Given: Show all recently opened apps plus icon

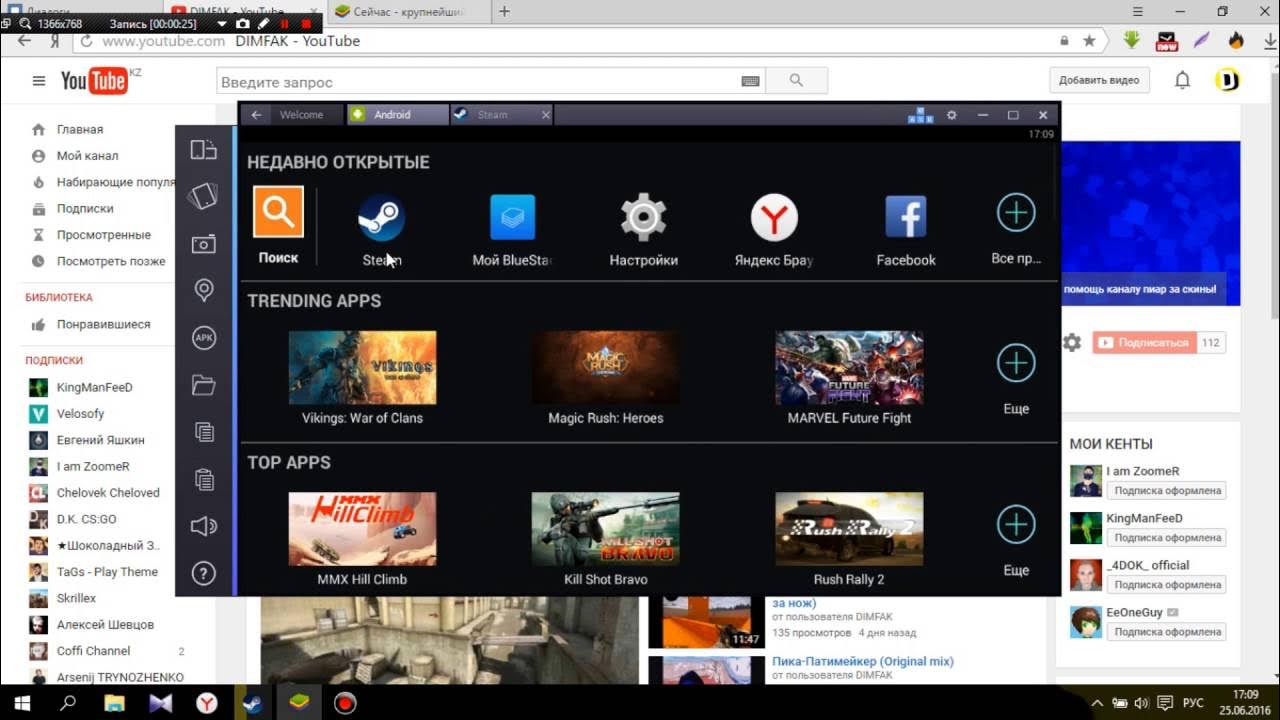Looking at the screenshot, I should tap(1016, 212).
